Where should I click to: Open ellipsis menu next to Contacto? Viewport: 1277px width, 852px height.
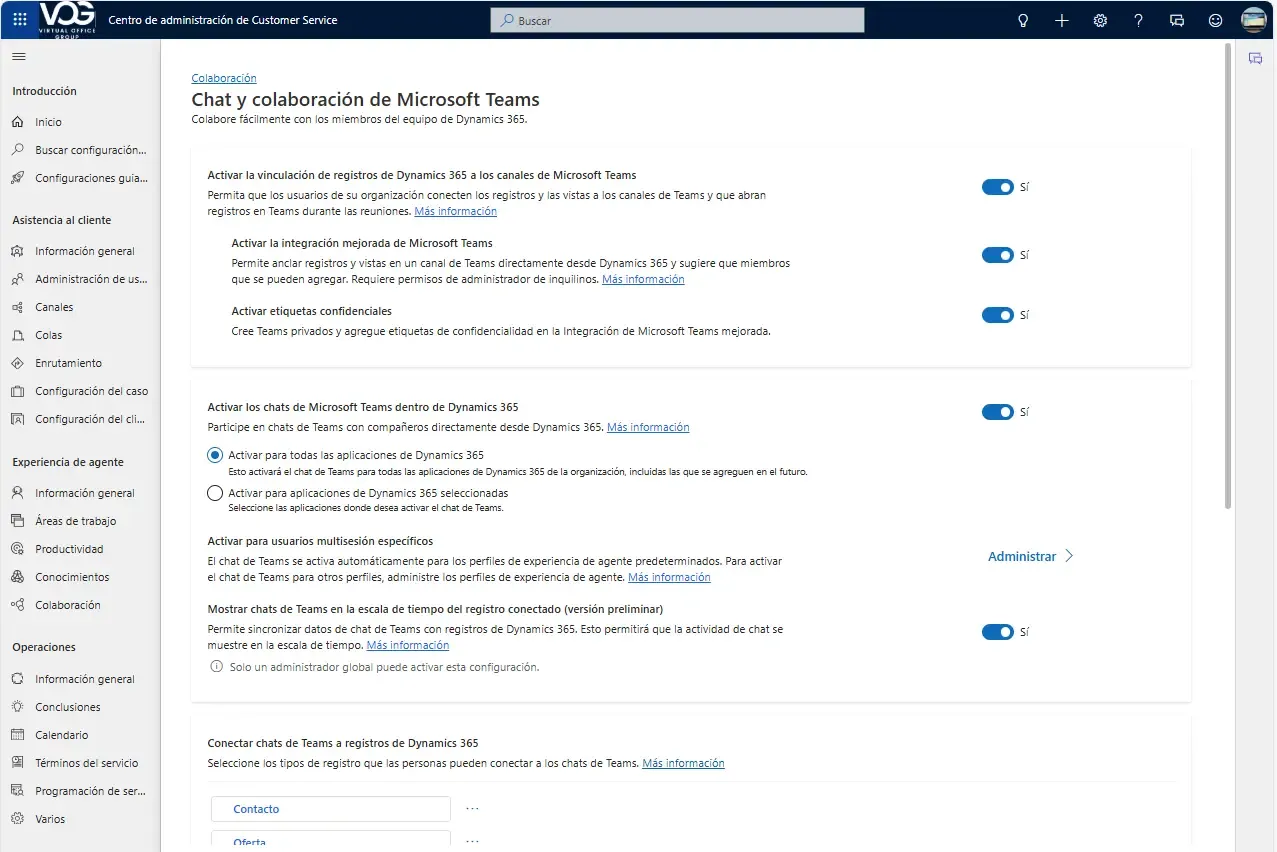point(472,809)
